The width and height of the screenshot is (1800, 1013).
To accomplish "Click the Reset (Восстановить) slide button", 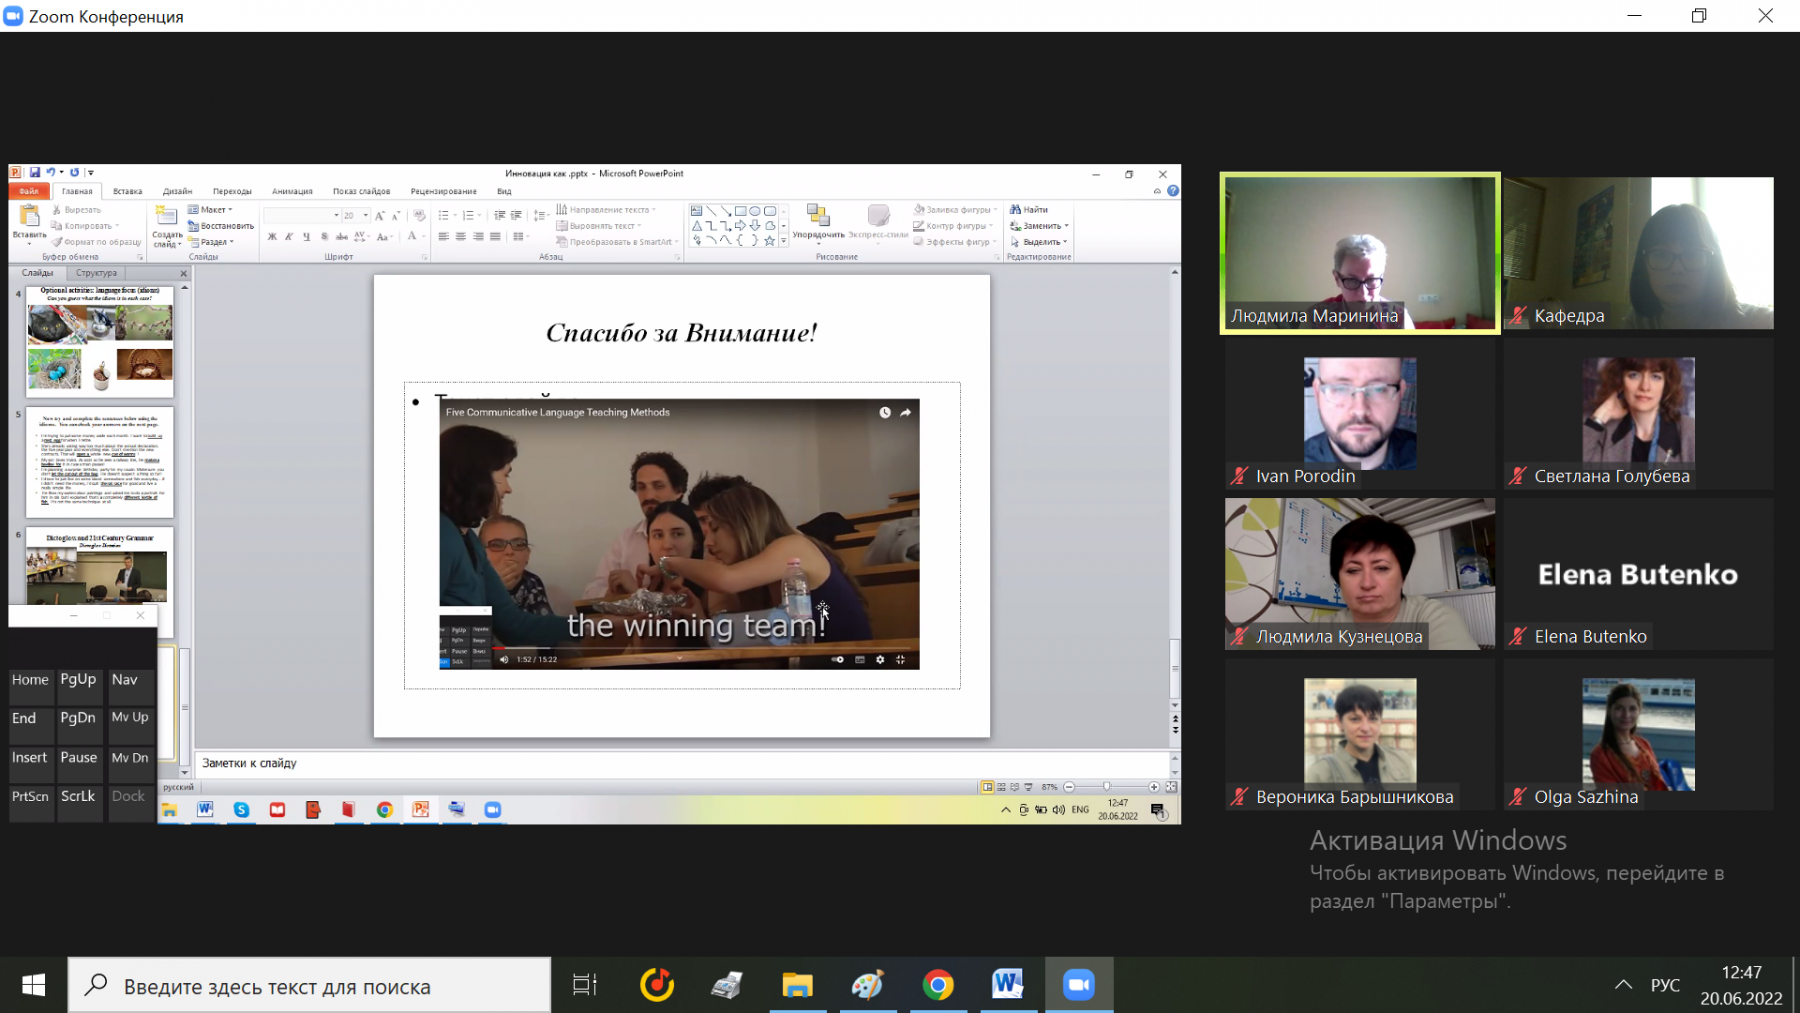I will point(221,226).
